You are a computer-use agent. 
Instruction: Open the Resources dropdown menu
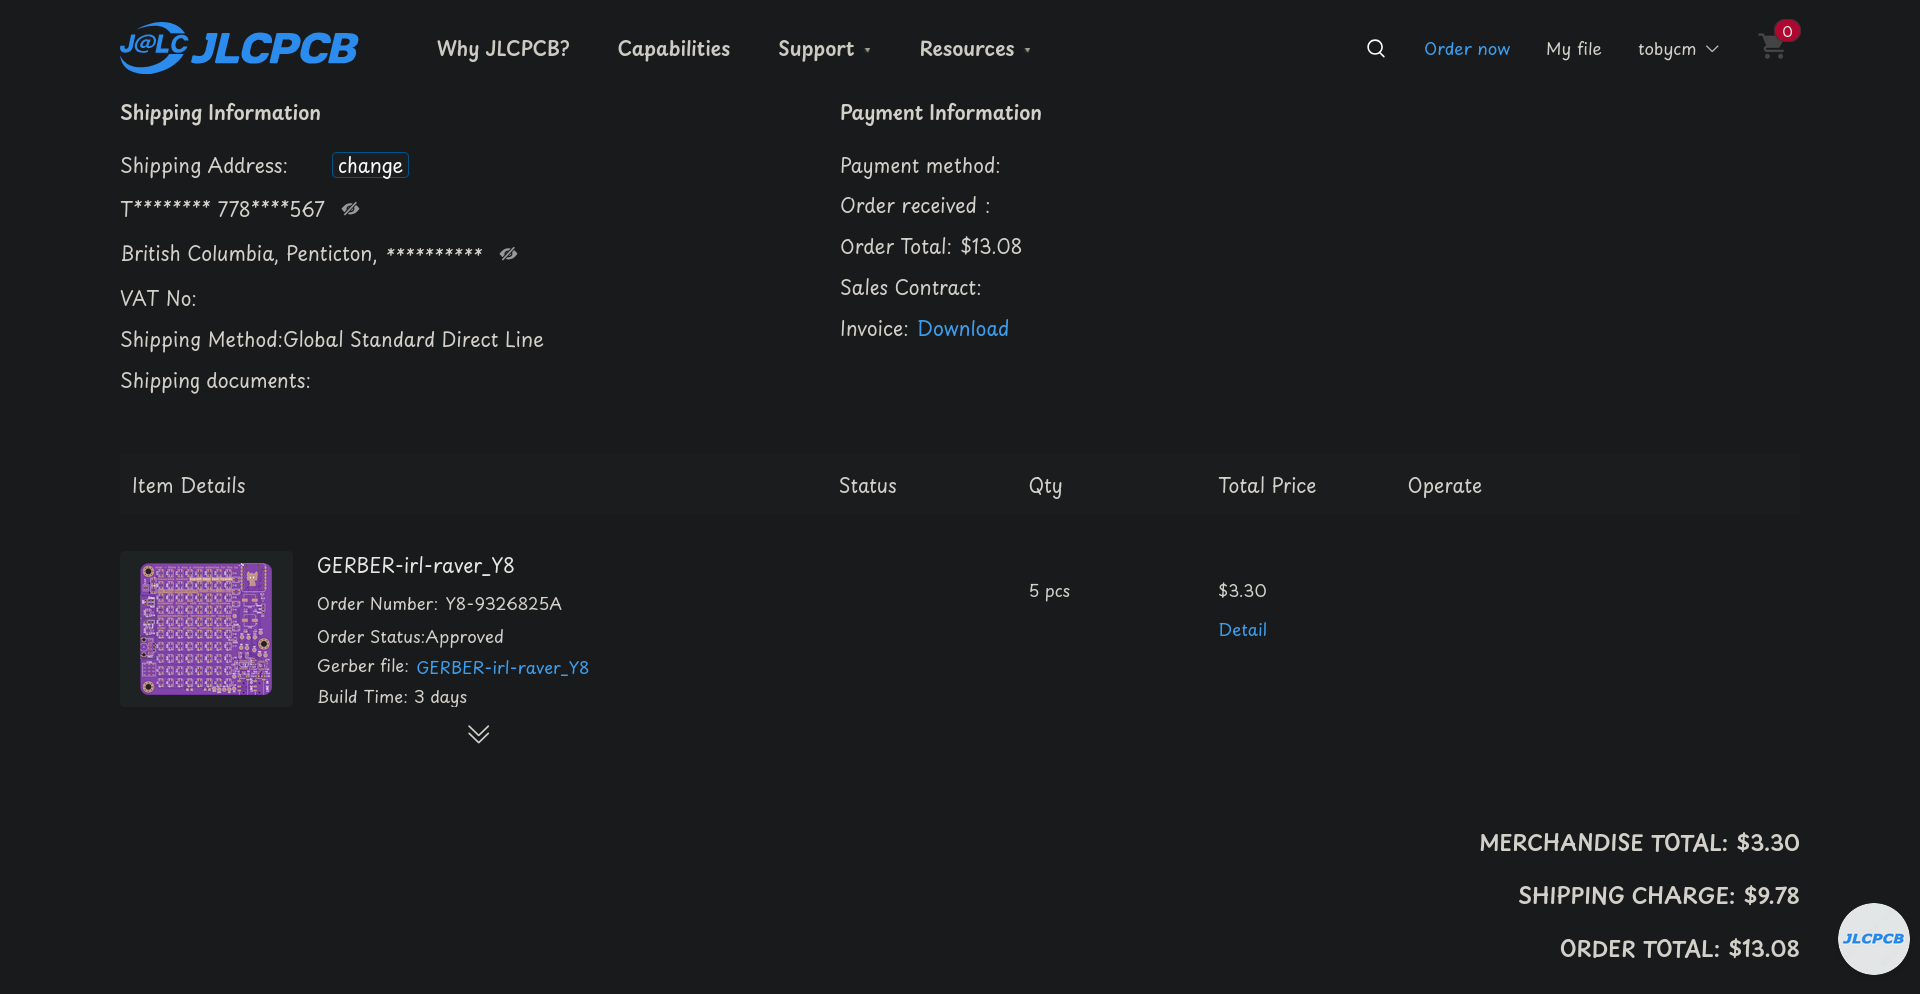pos(975,49)
